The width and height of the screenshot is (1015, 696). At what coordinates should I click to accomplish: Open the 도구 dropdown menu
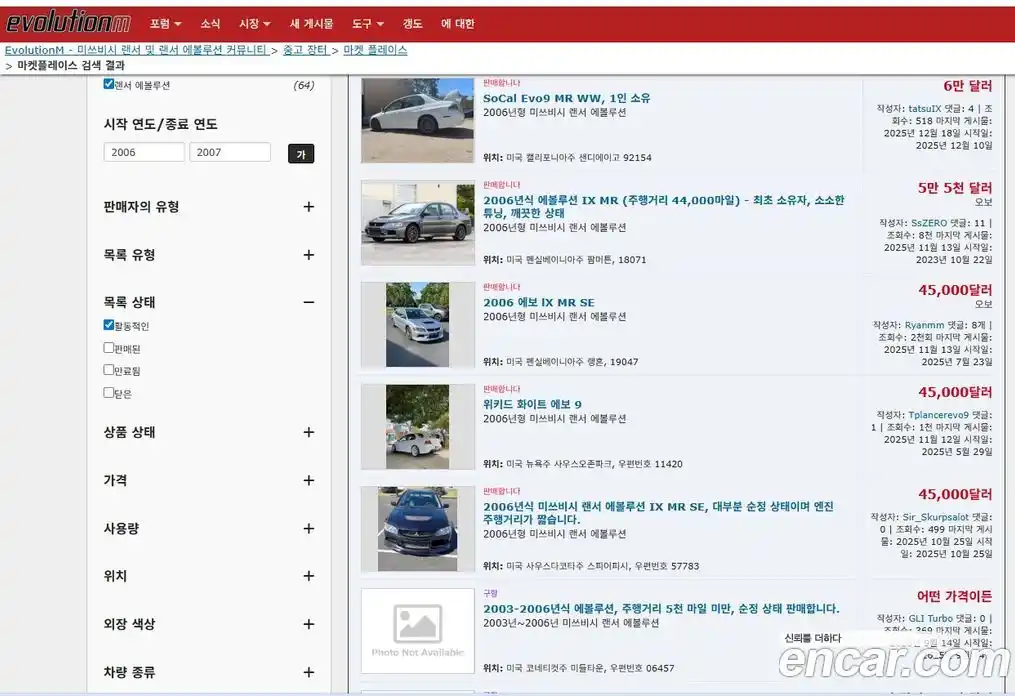point(367,23)
